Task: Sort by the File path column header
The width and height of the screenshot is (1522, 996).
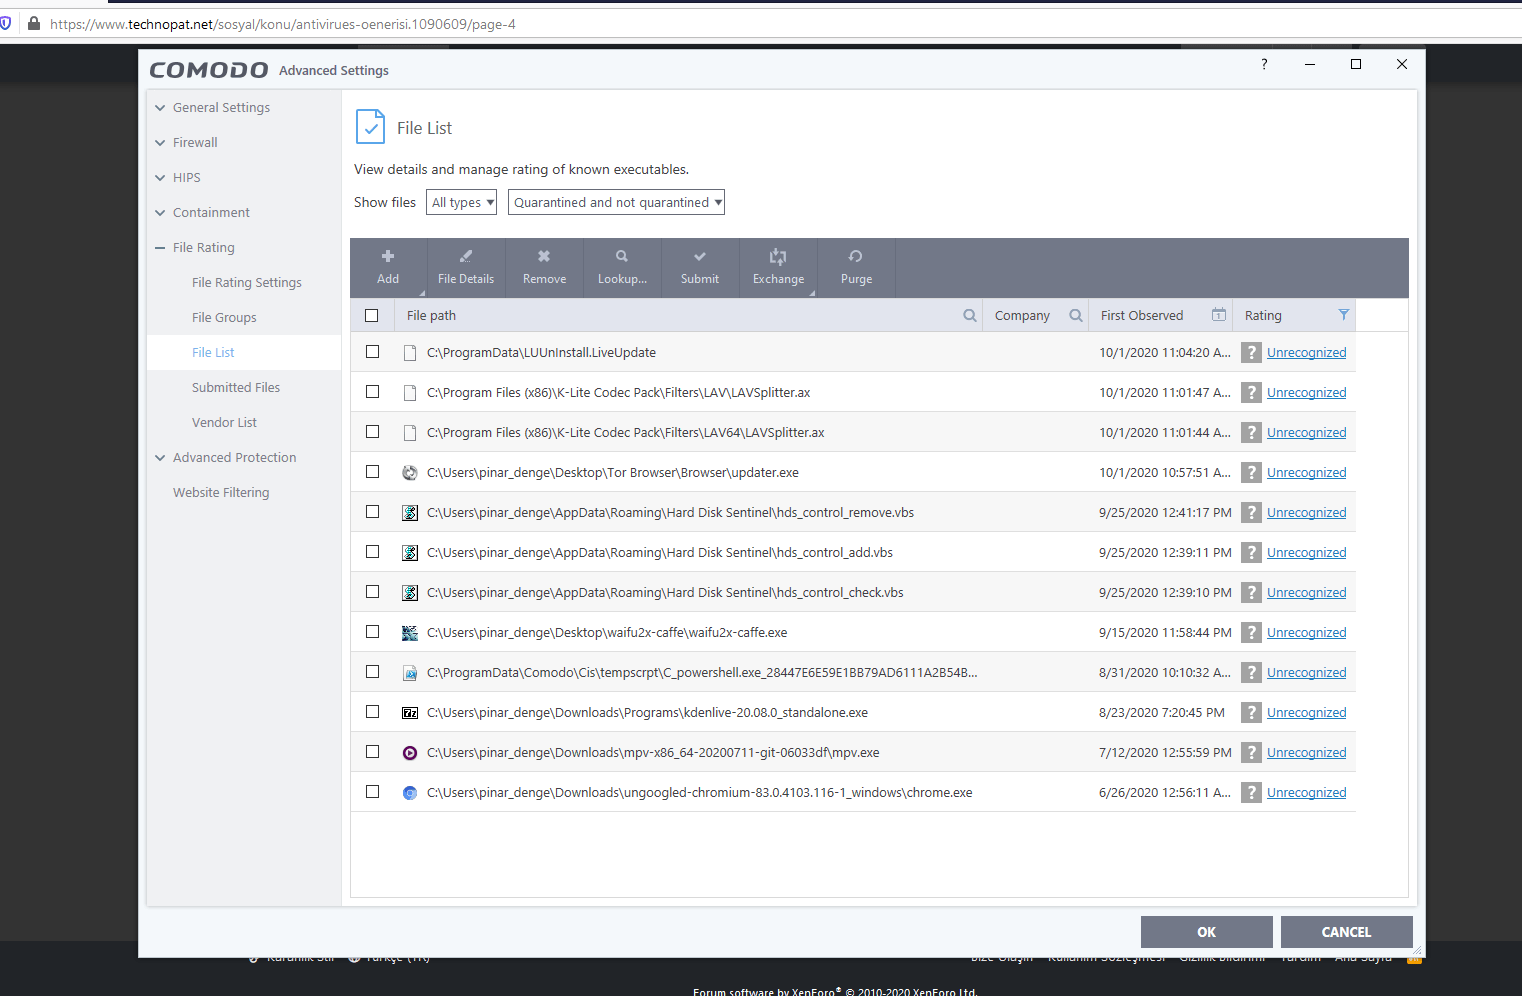Action: (x=431, y=315)
